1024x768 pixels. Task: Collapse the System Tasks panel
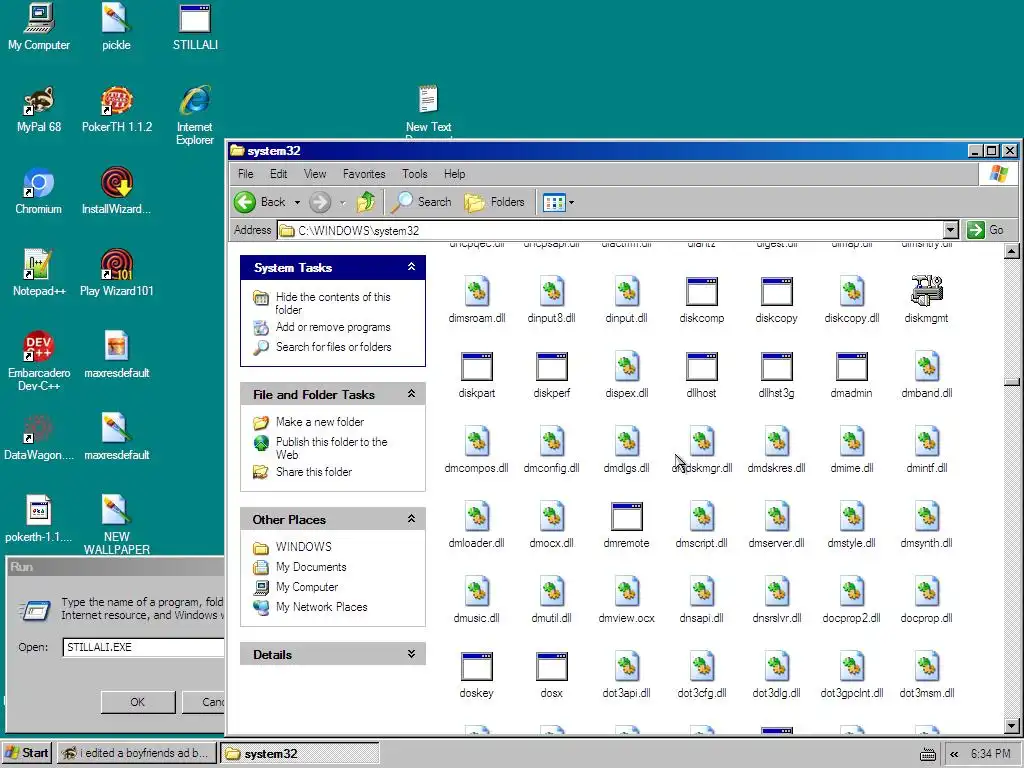[x=411, y=266]
